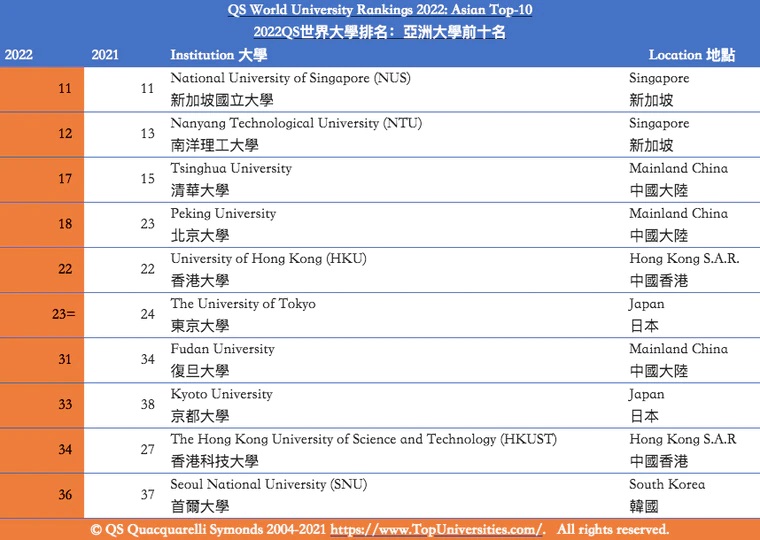The height and width of the screenshot is (540, 760).
Task: Click 'Hong Kong S.A.R.' location in HKU row
Action: tap(684, 258)
